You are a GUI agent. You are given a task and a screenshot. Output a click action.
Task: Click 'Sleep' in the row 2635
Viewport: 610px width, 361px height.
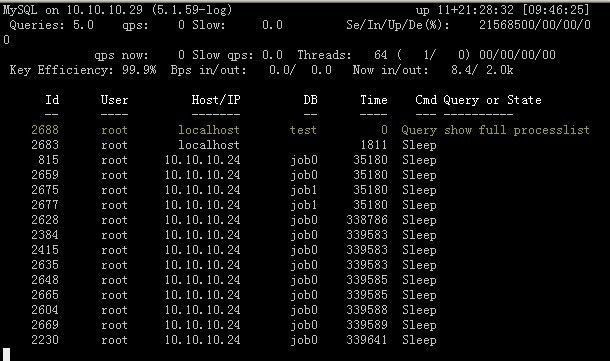419,265
